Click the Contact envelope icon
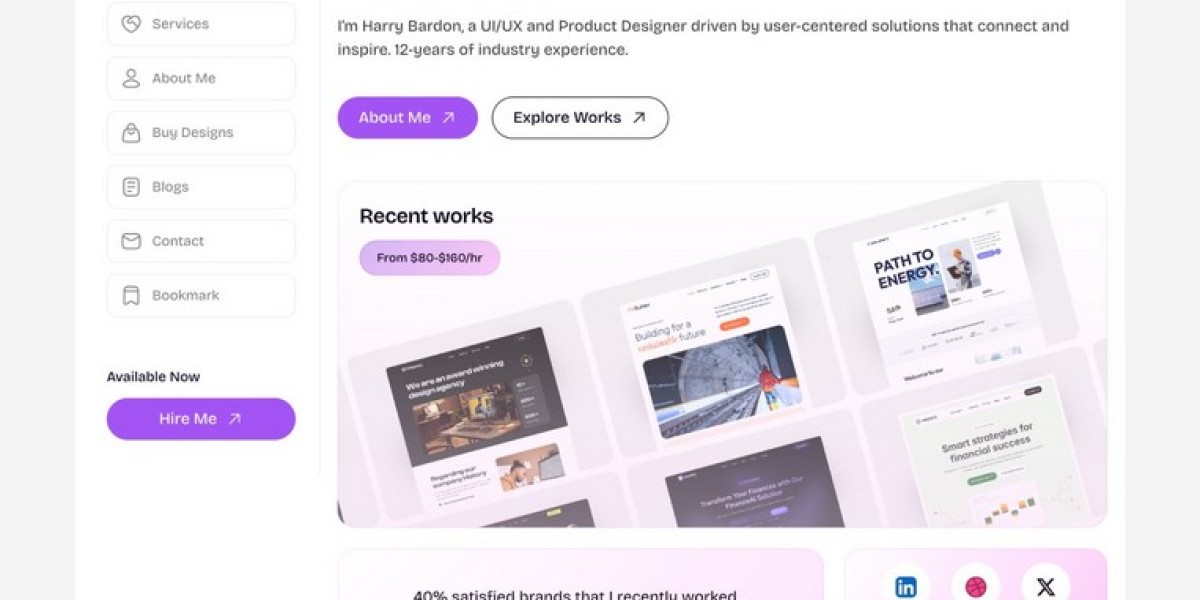This screenshot has height=600, width=1200. point(131,241)
